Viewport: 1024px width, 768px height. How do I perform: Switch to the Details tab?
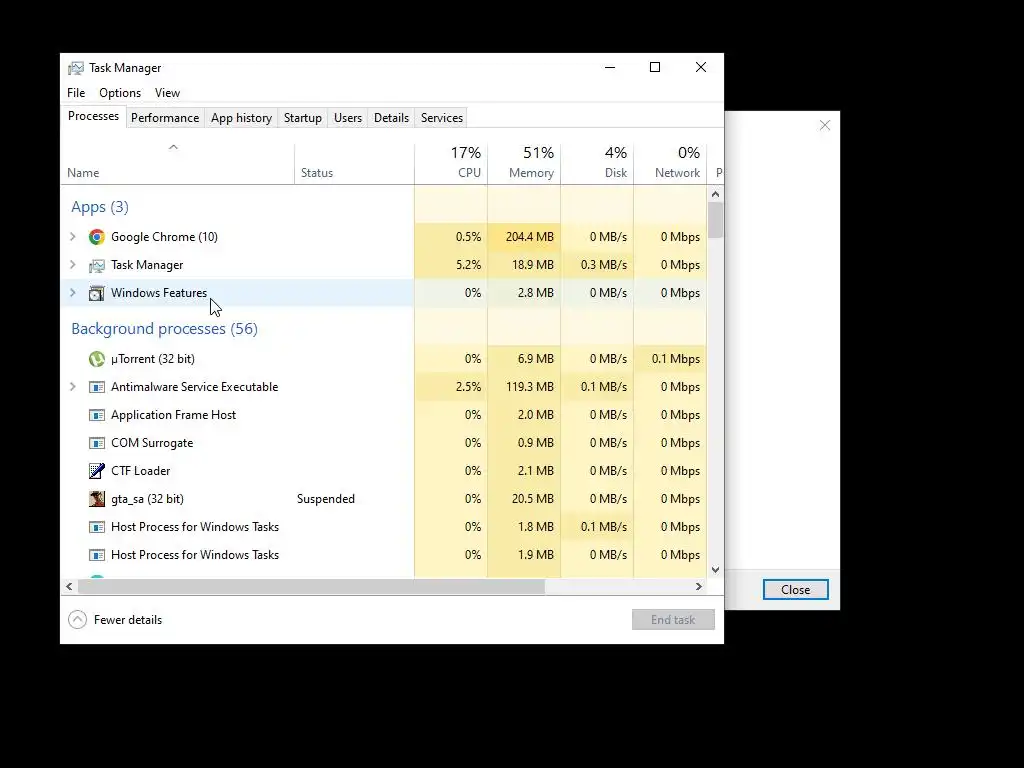point(391,118)
